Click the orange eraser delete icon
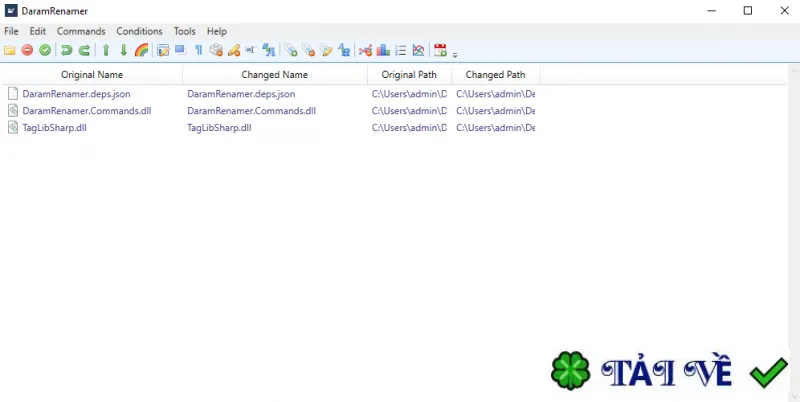Viewport: 800px width, 402px height. (234, 50)
